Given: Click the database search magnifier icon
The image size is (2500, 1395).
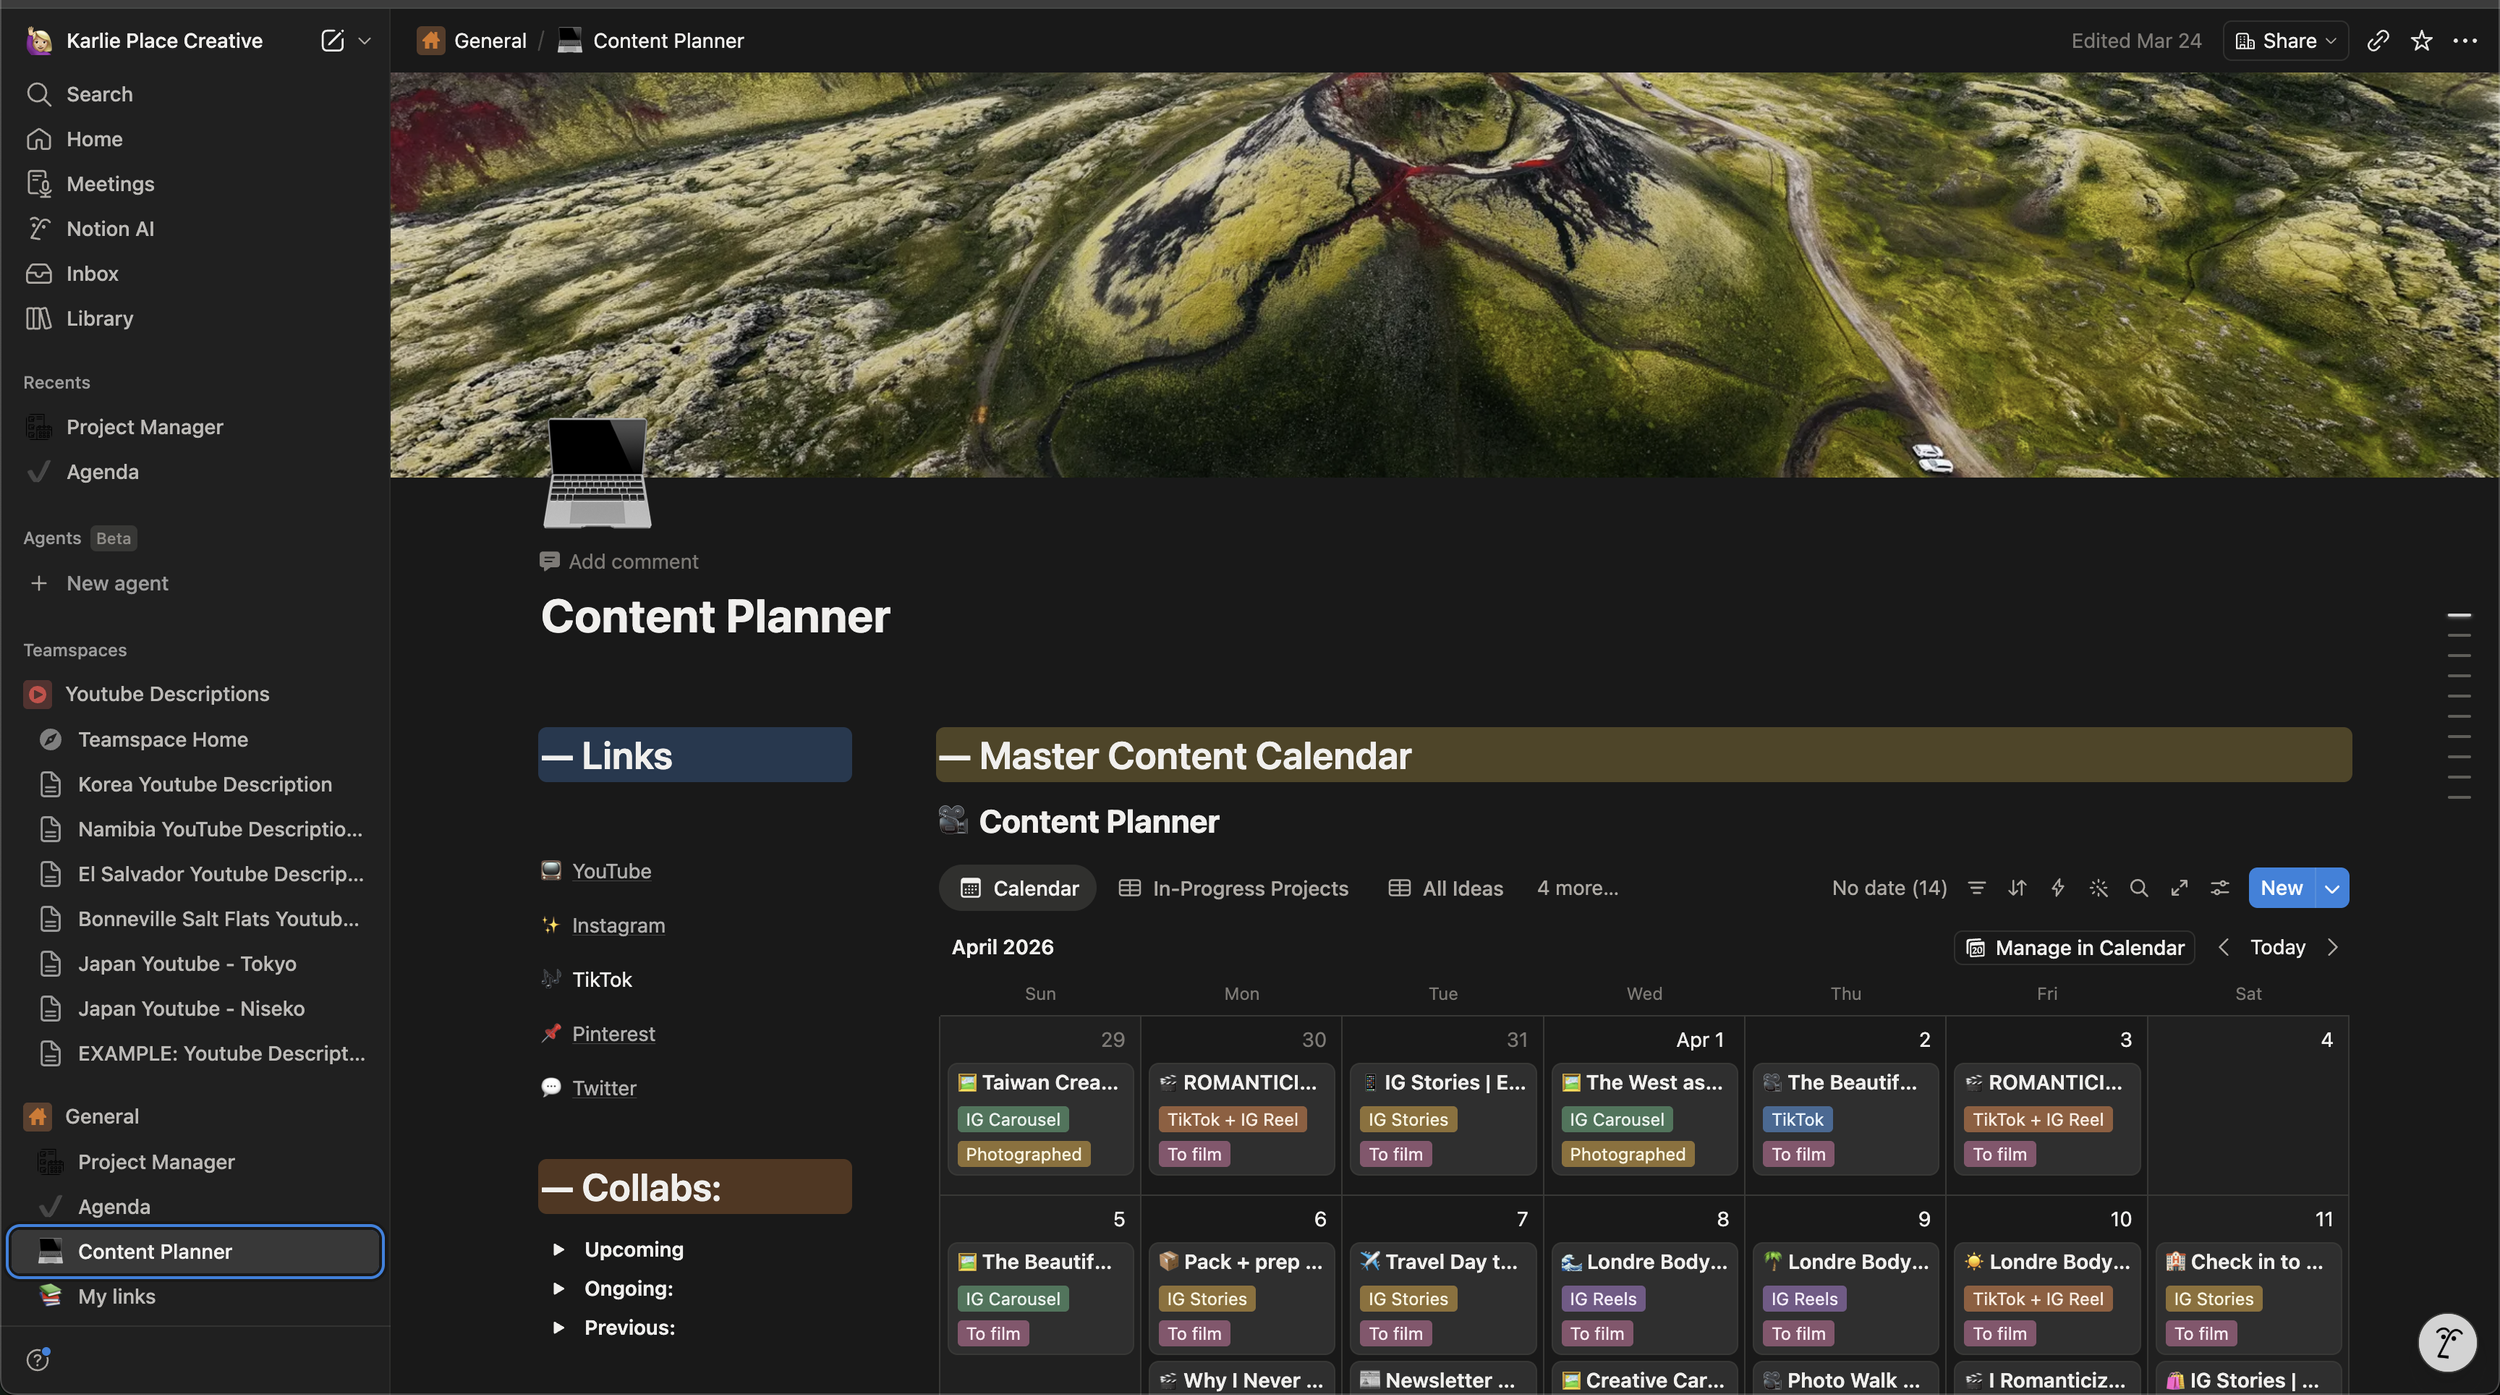Looking at the screenshot, I should 2139,888.
